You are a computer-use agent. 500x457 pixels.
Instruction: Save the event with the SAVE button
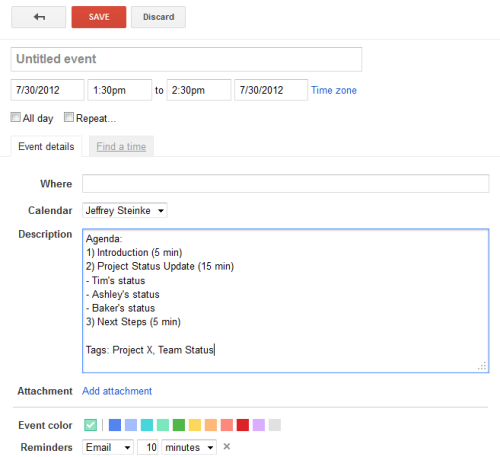tap(99, 17)
